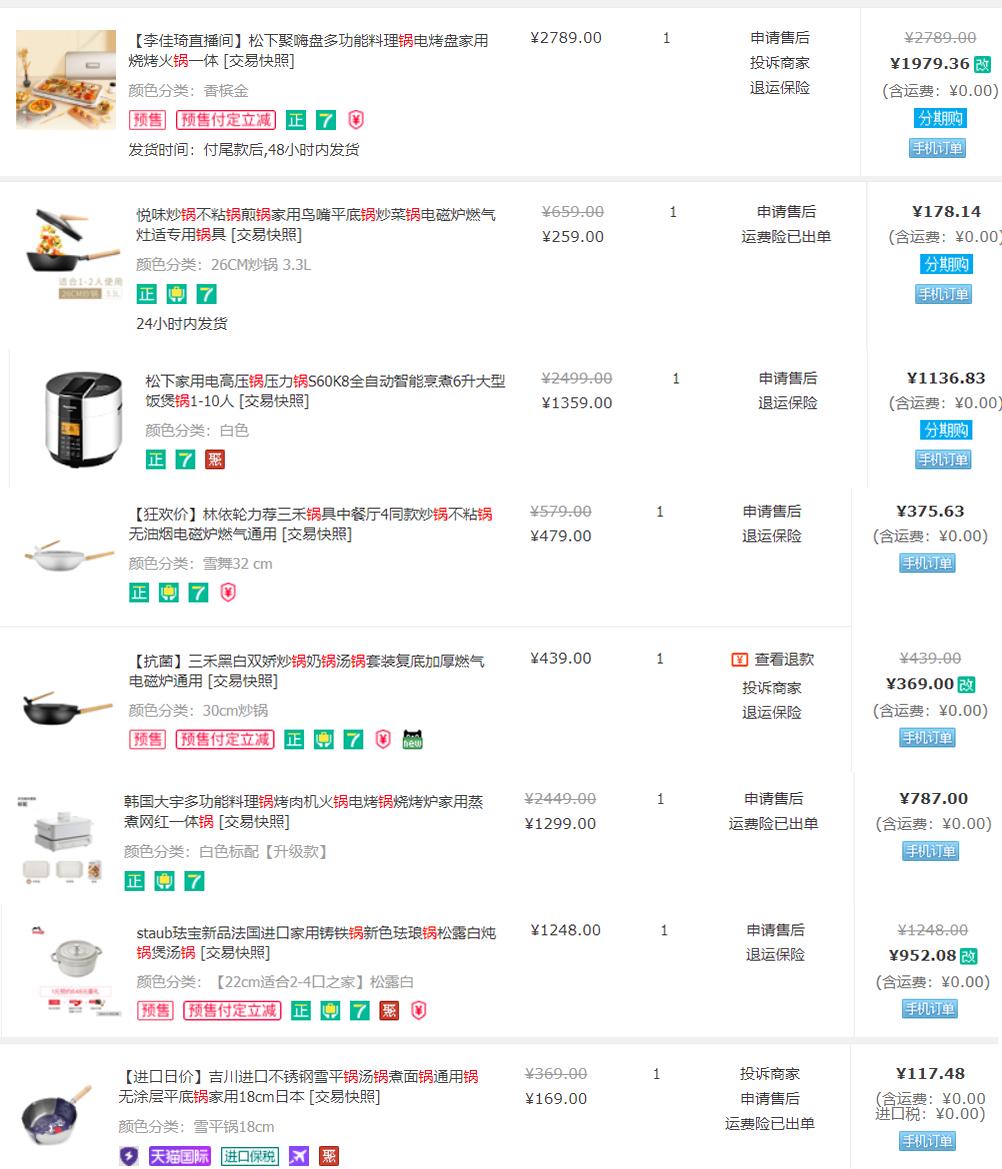Click the red ¥ shield icon on 林依轮 wok item
Screen dimensions: 1002x1169
pyautogui.click(x=228, y=592)
